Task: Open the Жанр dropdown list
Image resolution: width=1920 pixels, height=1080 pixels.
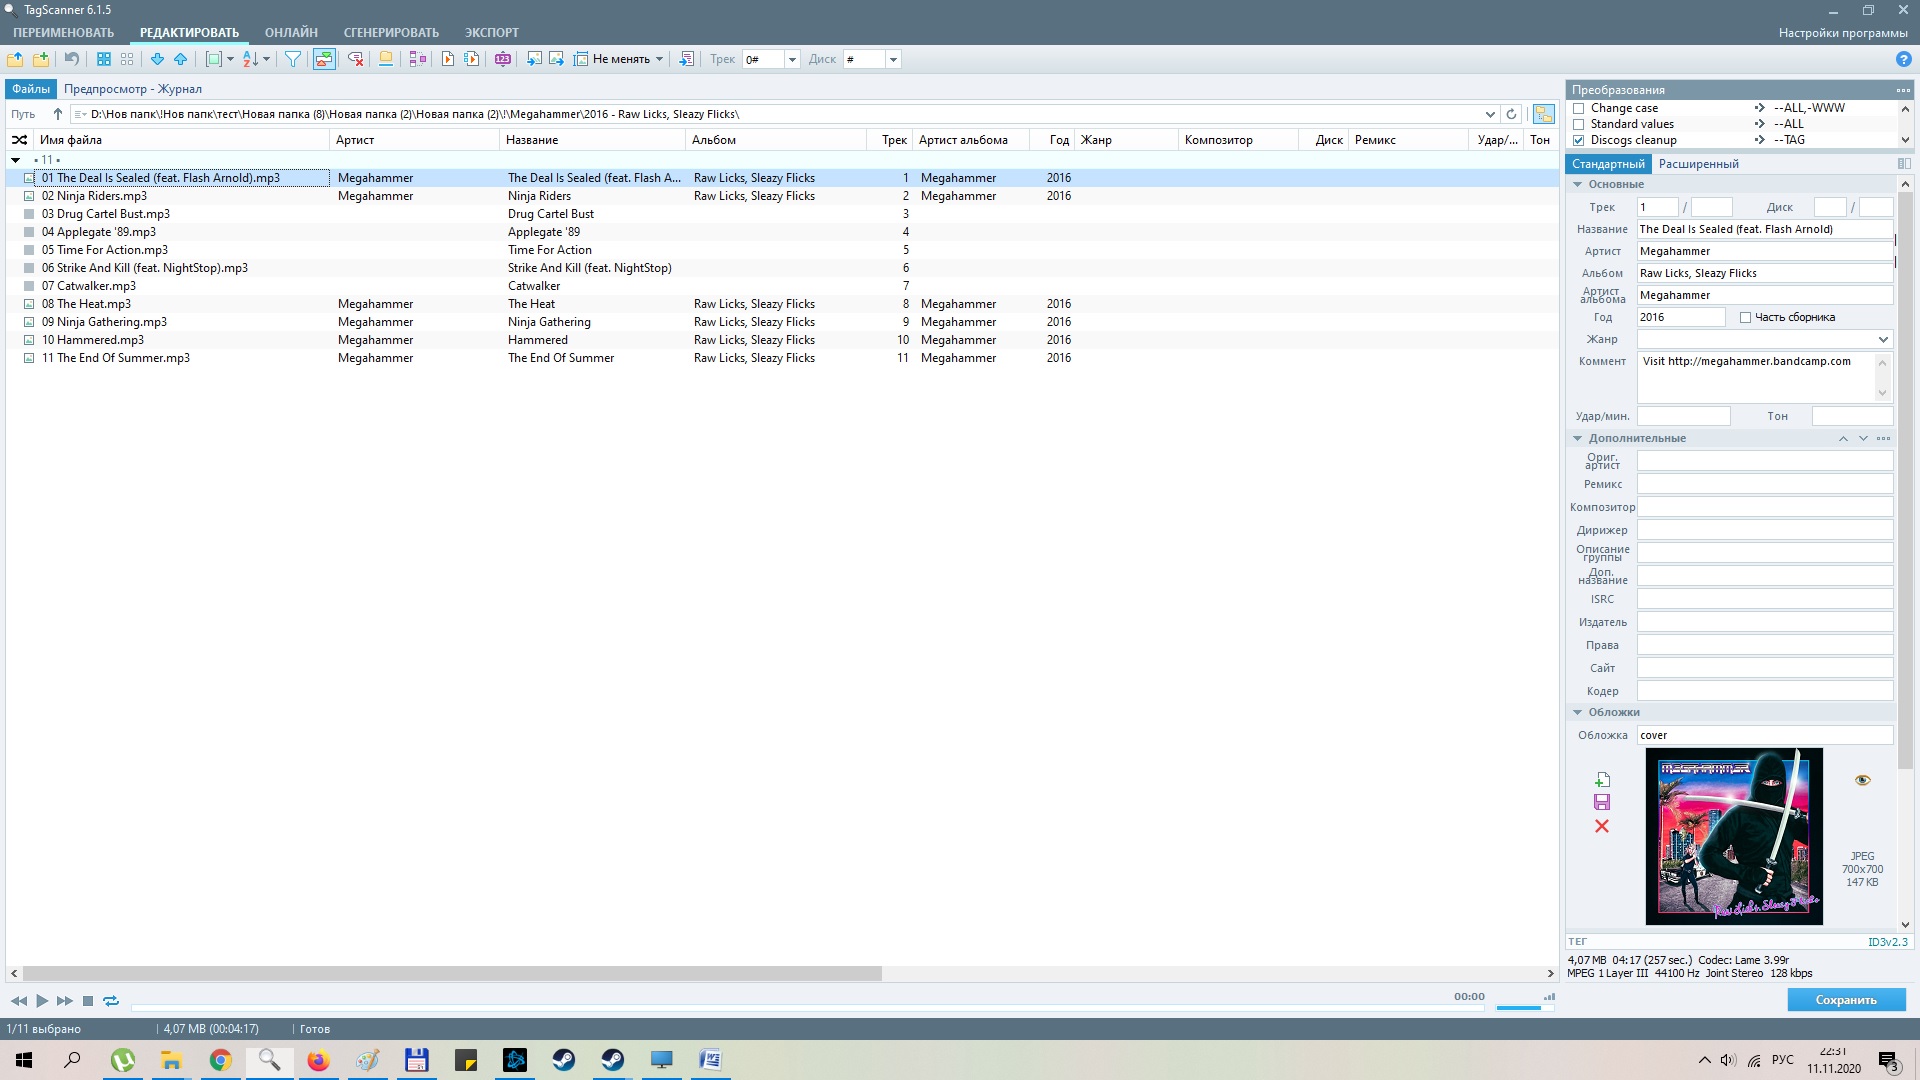Action: (x=1883, y=339)
